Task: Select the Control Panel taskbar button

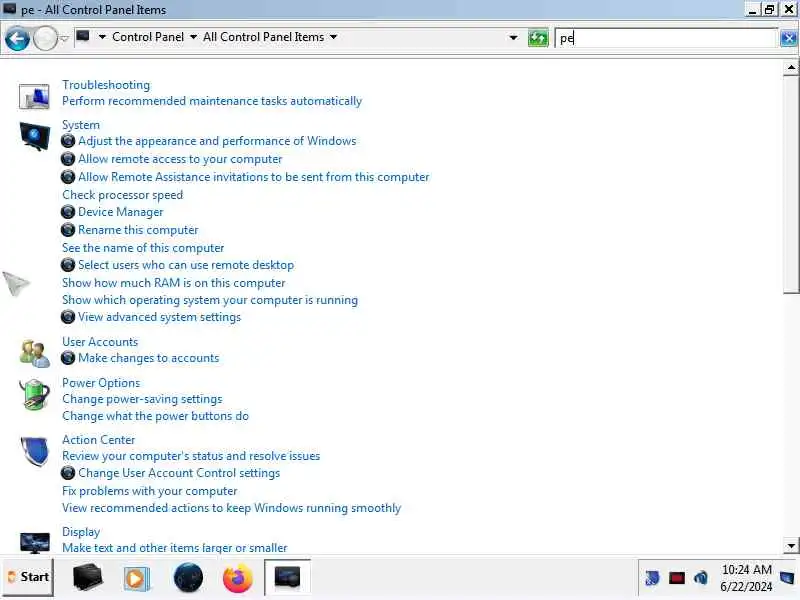Action: tap(287, 578)
